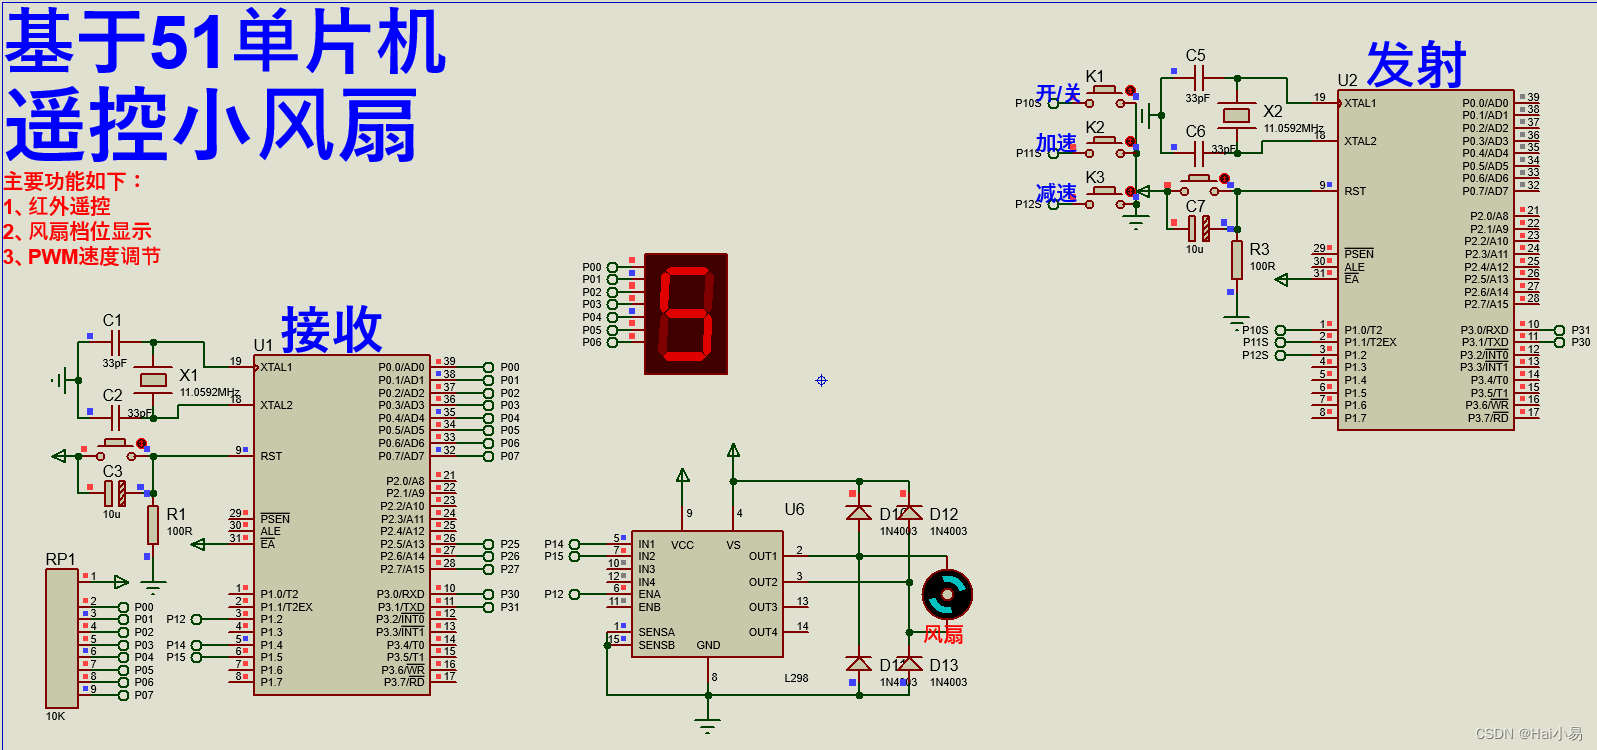
Task: Click the ground symbol below L298 pin 8
Action: 708,726
